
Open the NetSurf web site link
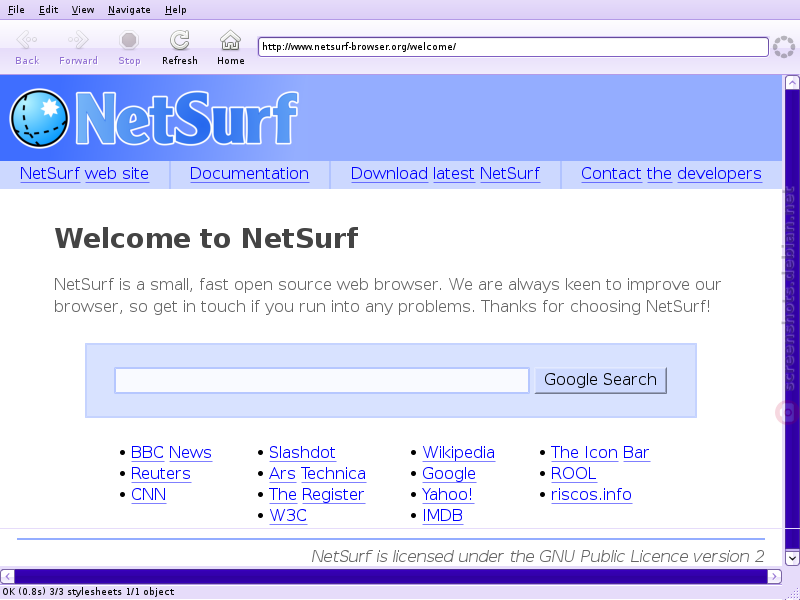coord(84,174)
